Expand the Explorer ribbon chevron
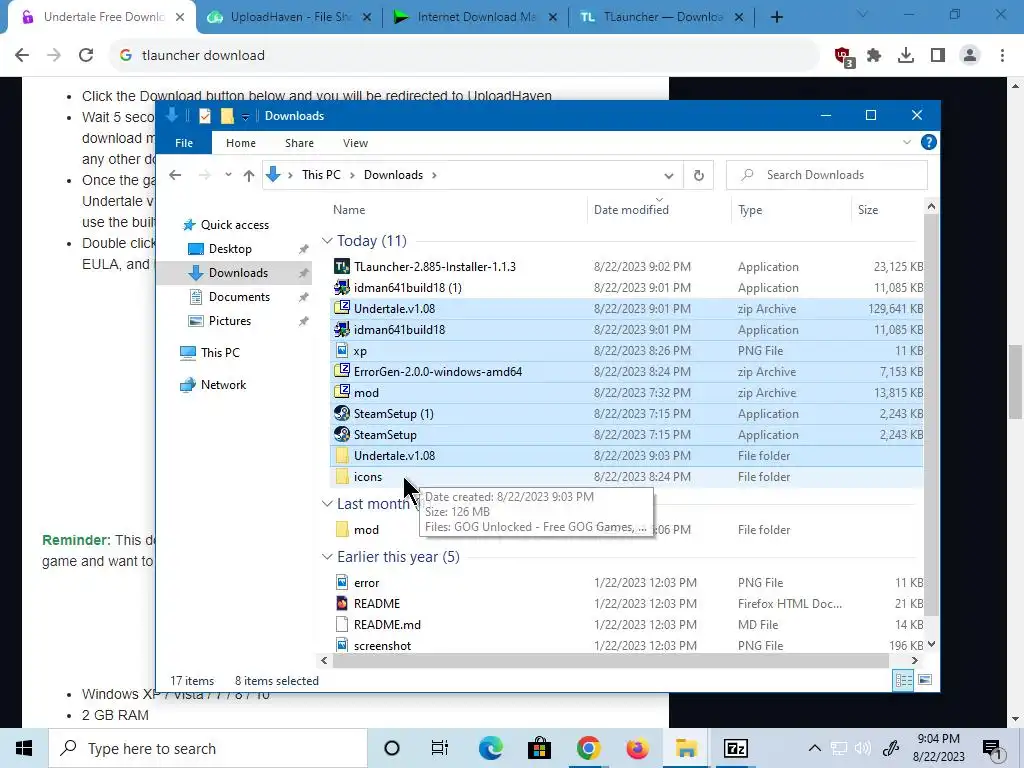Image resolution: width=1024 pixels, height=768 pixels. pos(906,142)
